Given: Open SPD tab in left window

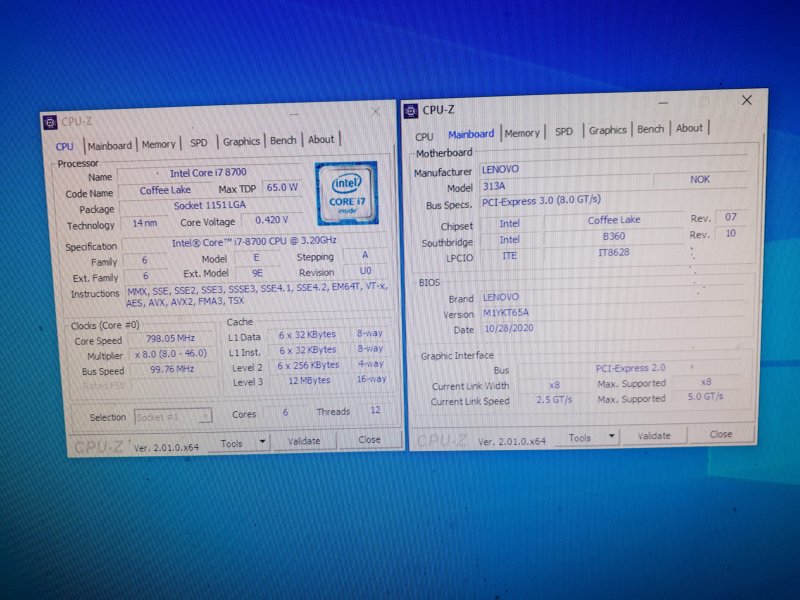Looking at the screenshot, I should (x=198, y=143).
